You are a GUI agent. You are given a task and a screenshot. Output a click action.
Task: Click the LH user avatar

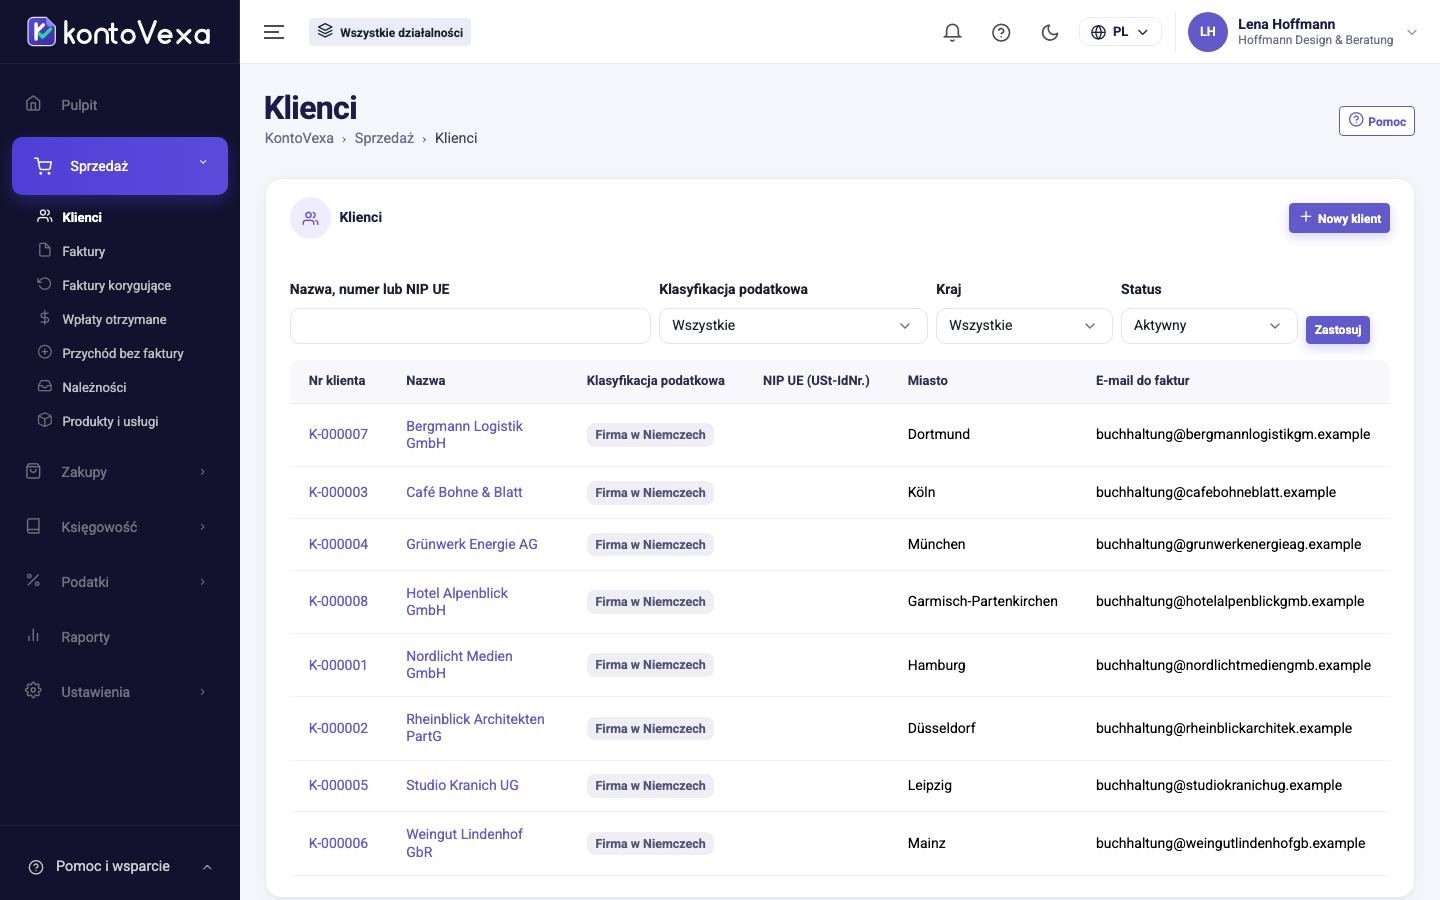tap(1207, 32)
